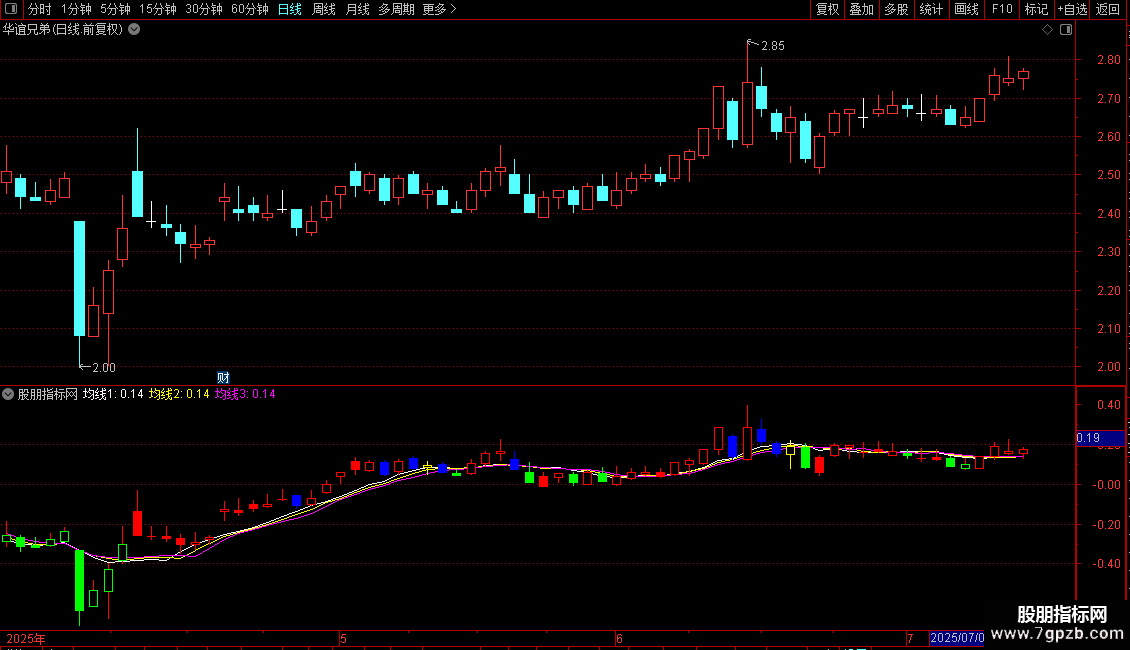The width and height of the screenshot is (1130, 650).
Task: Open the 复权 adjustment menu
Action: [x=827, y=9]
